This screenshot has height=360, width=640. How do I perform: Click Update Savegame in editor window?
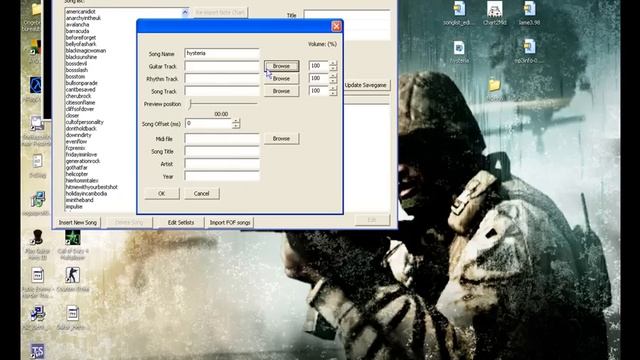point(365,85)
